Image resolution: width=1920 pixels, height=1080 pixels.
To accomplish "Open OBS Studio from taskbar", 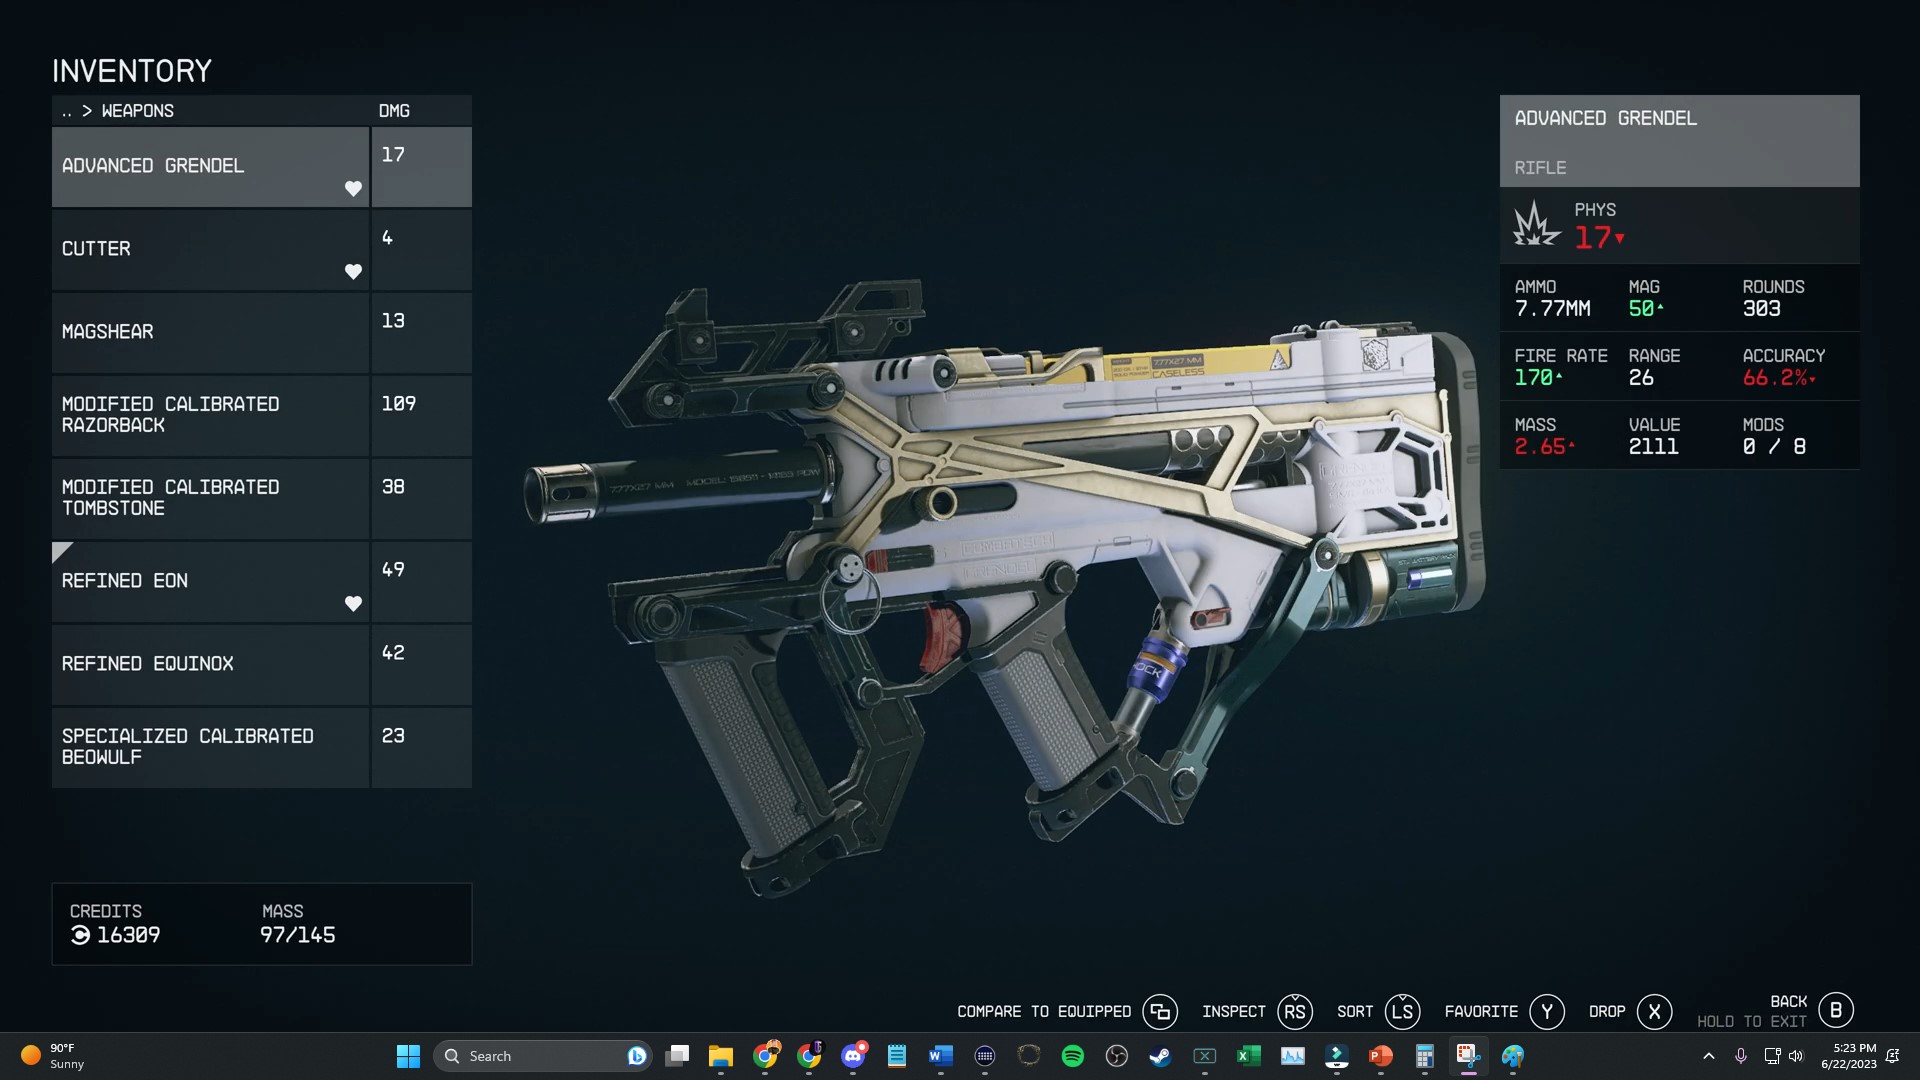I will (x=1116, y=1056).
